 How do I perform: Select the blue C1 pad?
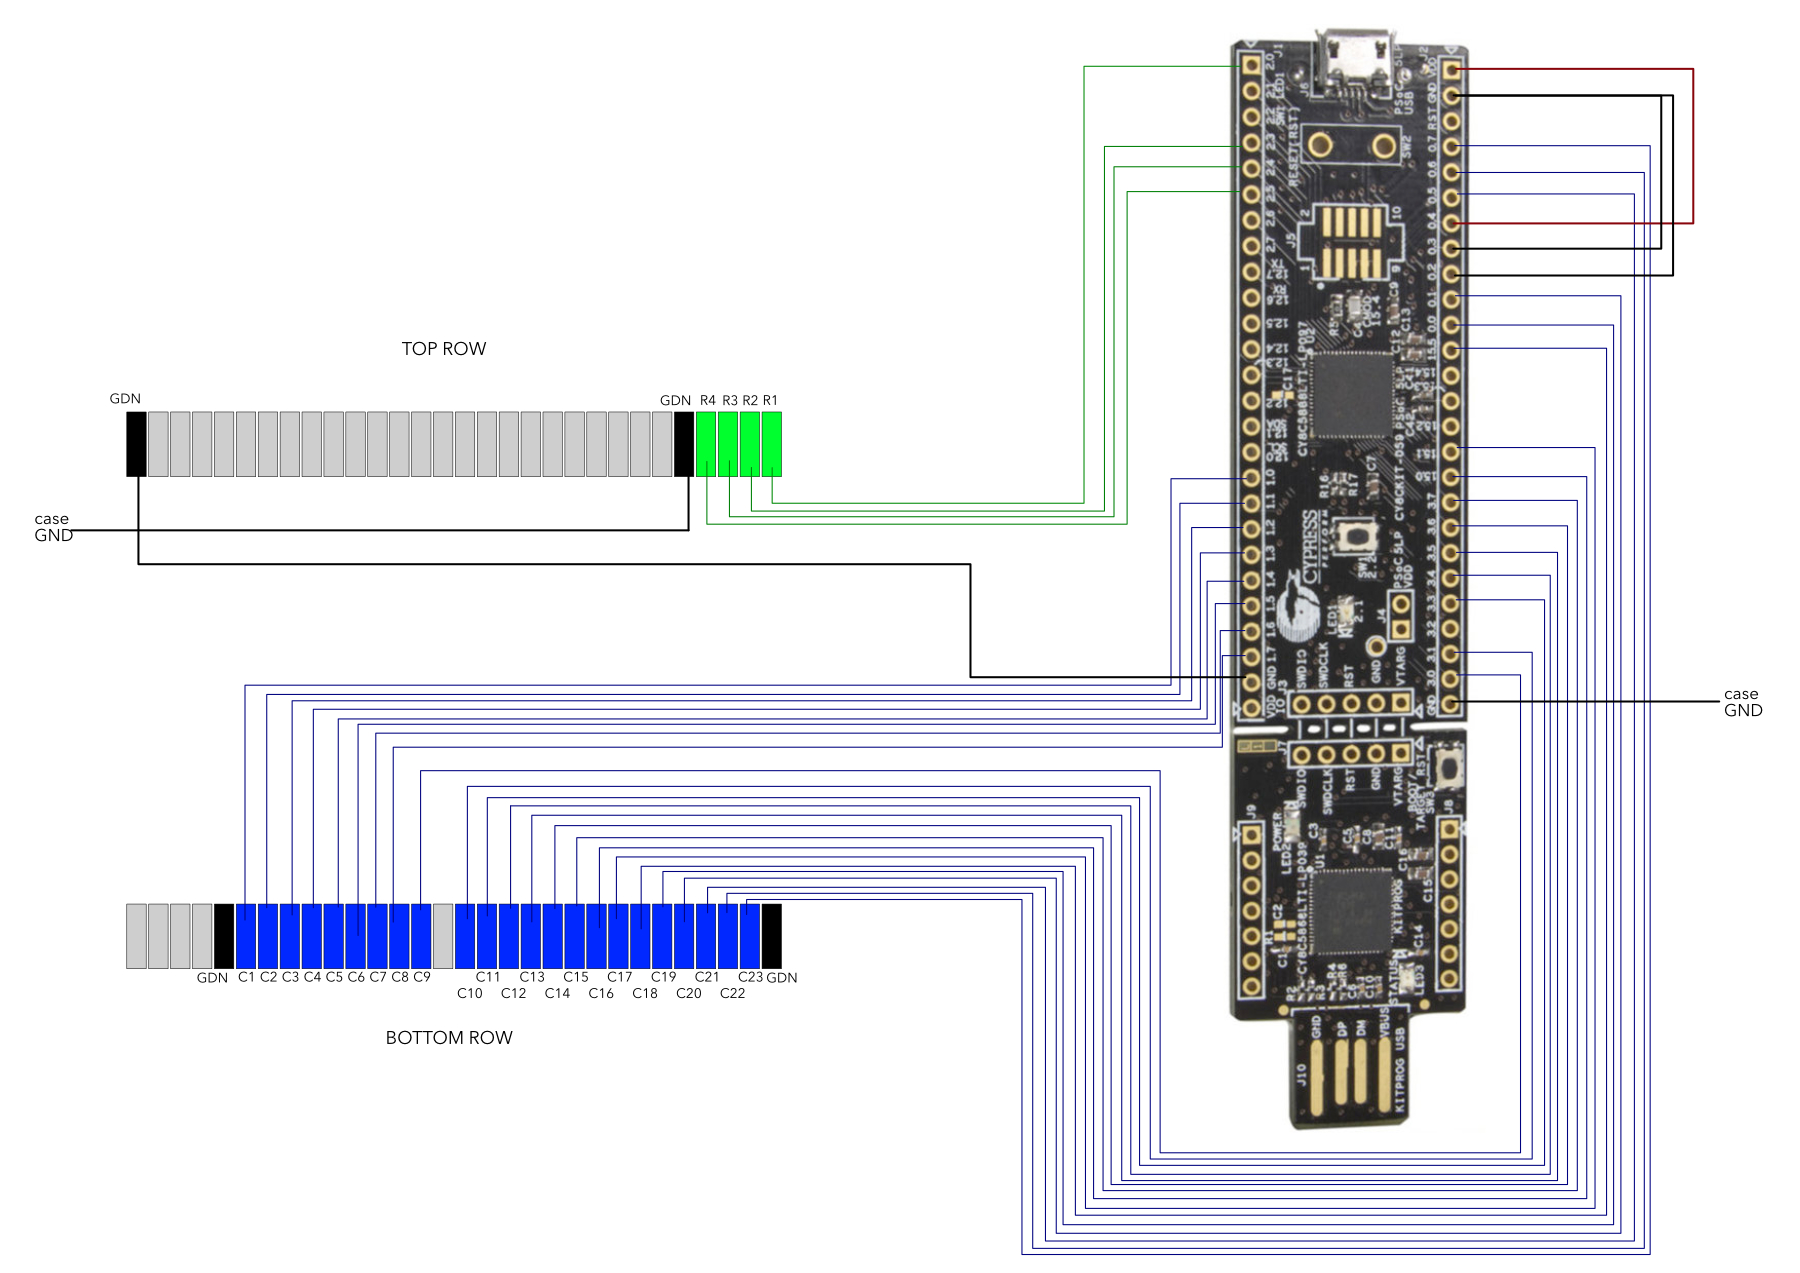(246, 935)
